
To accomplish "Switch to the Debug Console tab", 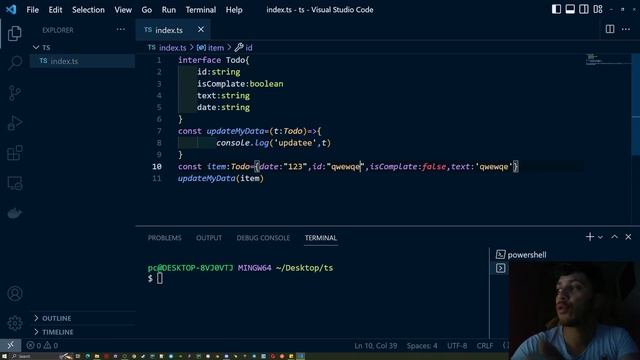I will pos(263,238).
